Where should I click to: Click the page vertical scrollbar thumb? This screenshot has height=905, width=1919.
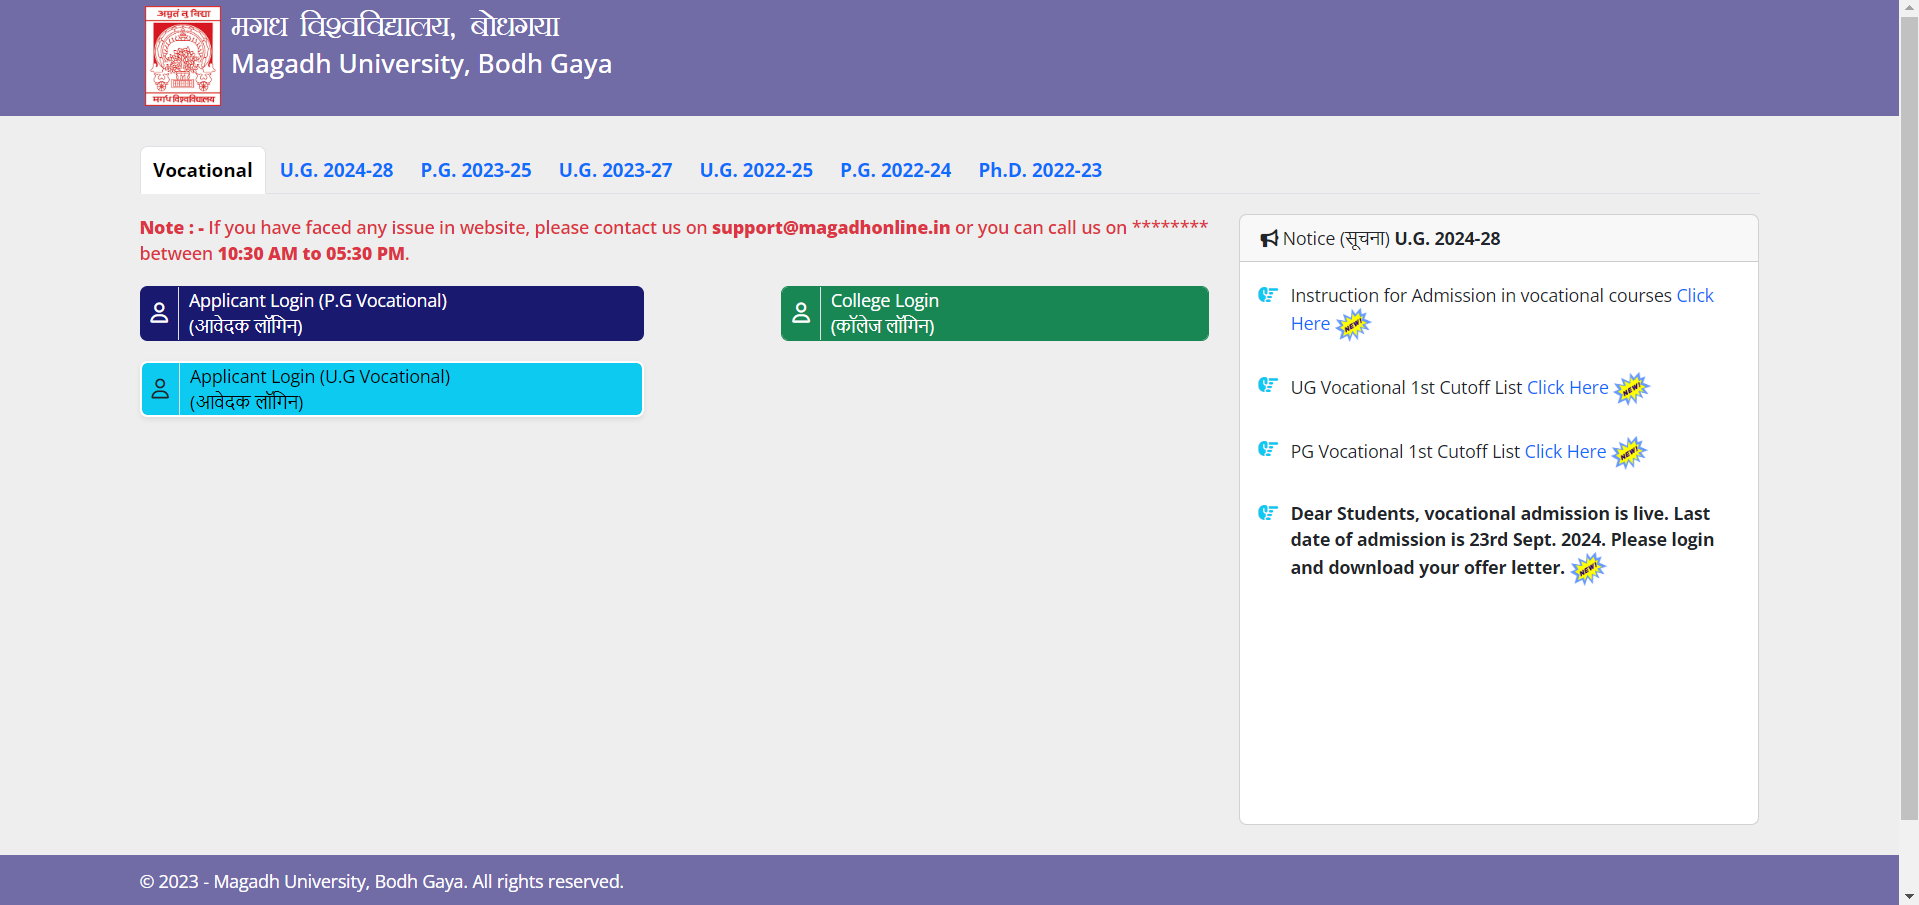point(1909,418)
